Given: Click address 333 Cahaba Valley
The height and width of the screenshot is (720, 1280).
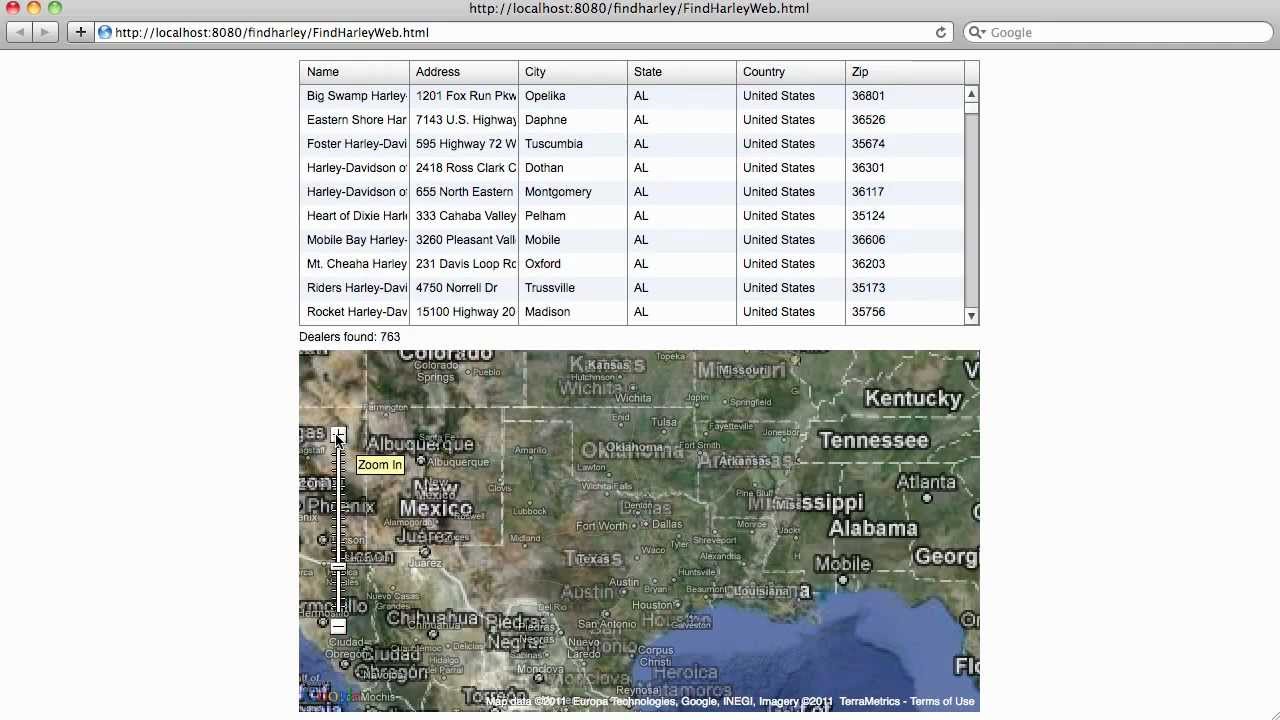Looking at the screenshot, I should coord(464,216).
